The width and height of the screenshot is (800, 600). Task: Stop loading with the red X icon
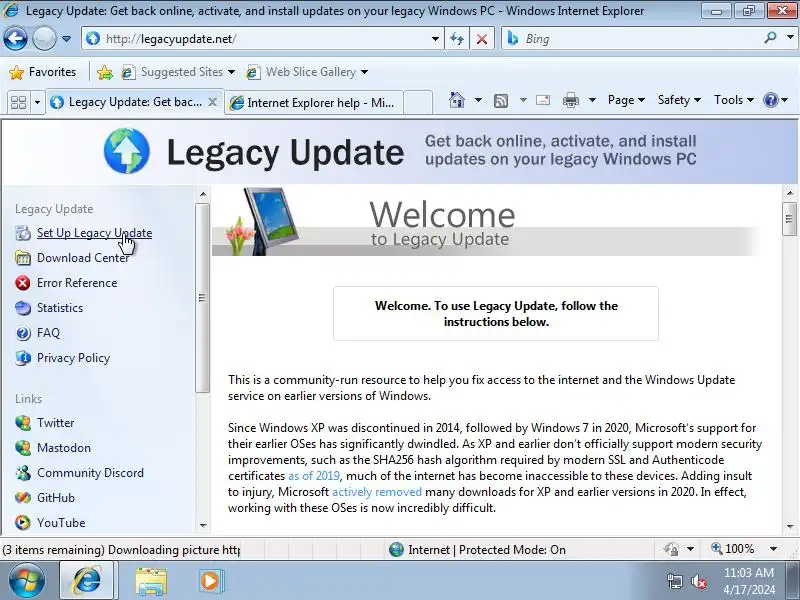482,39
